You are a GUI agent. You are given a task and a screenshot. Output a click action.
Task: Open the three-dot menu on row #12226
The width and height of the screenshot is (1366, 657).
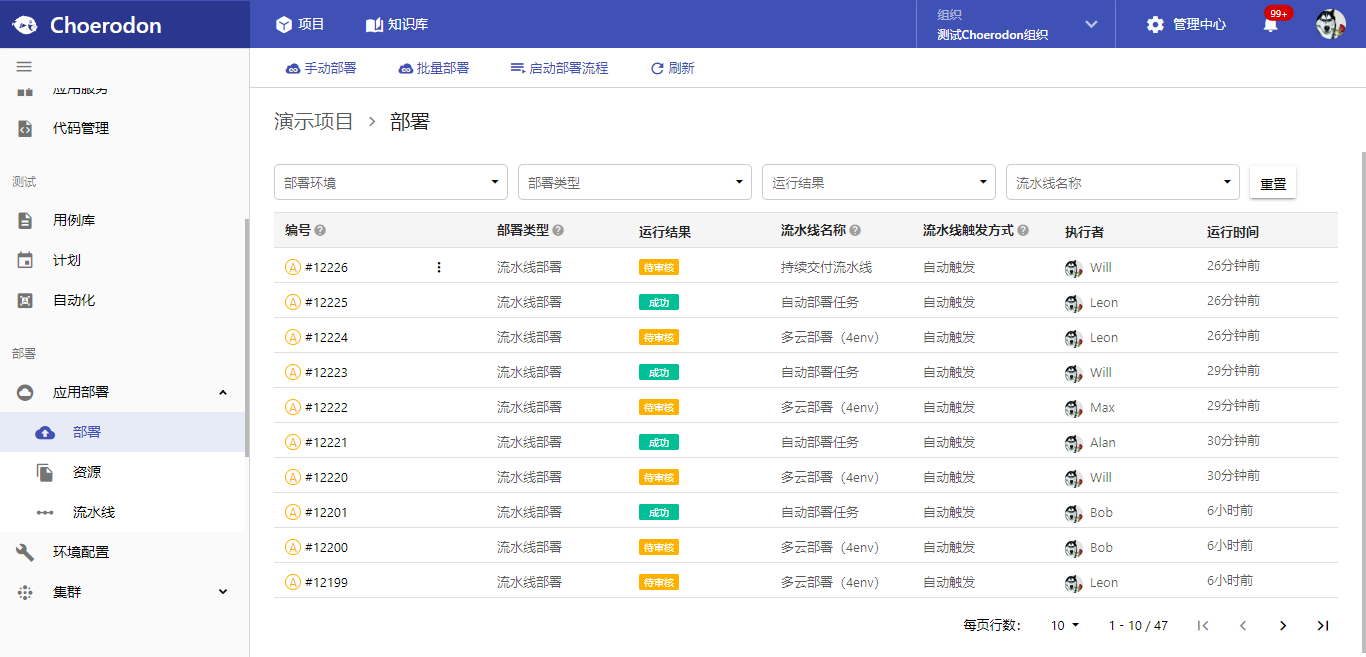tap(438, 267)
